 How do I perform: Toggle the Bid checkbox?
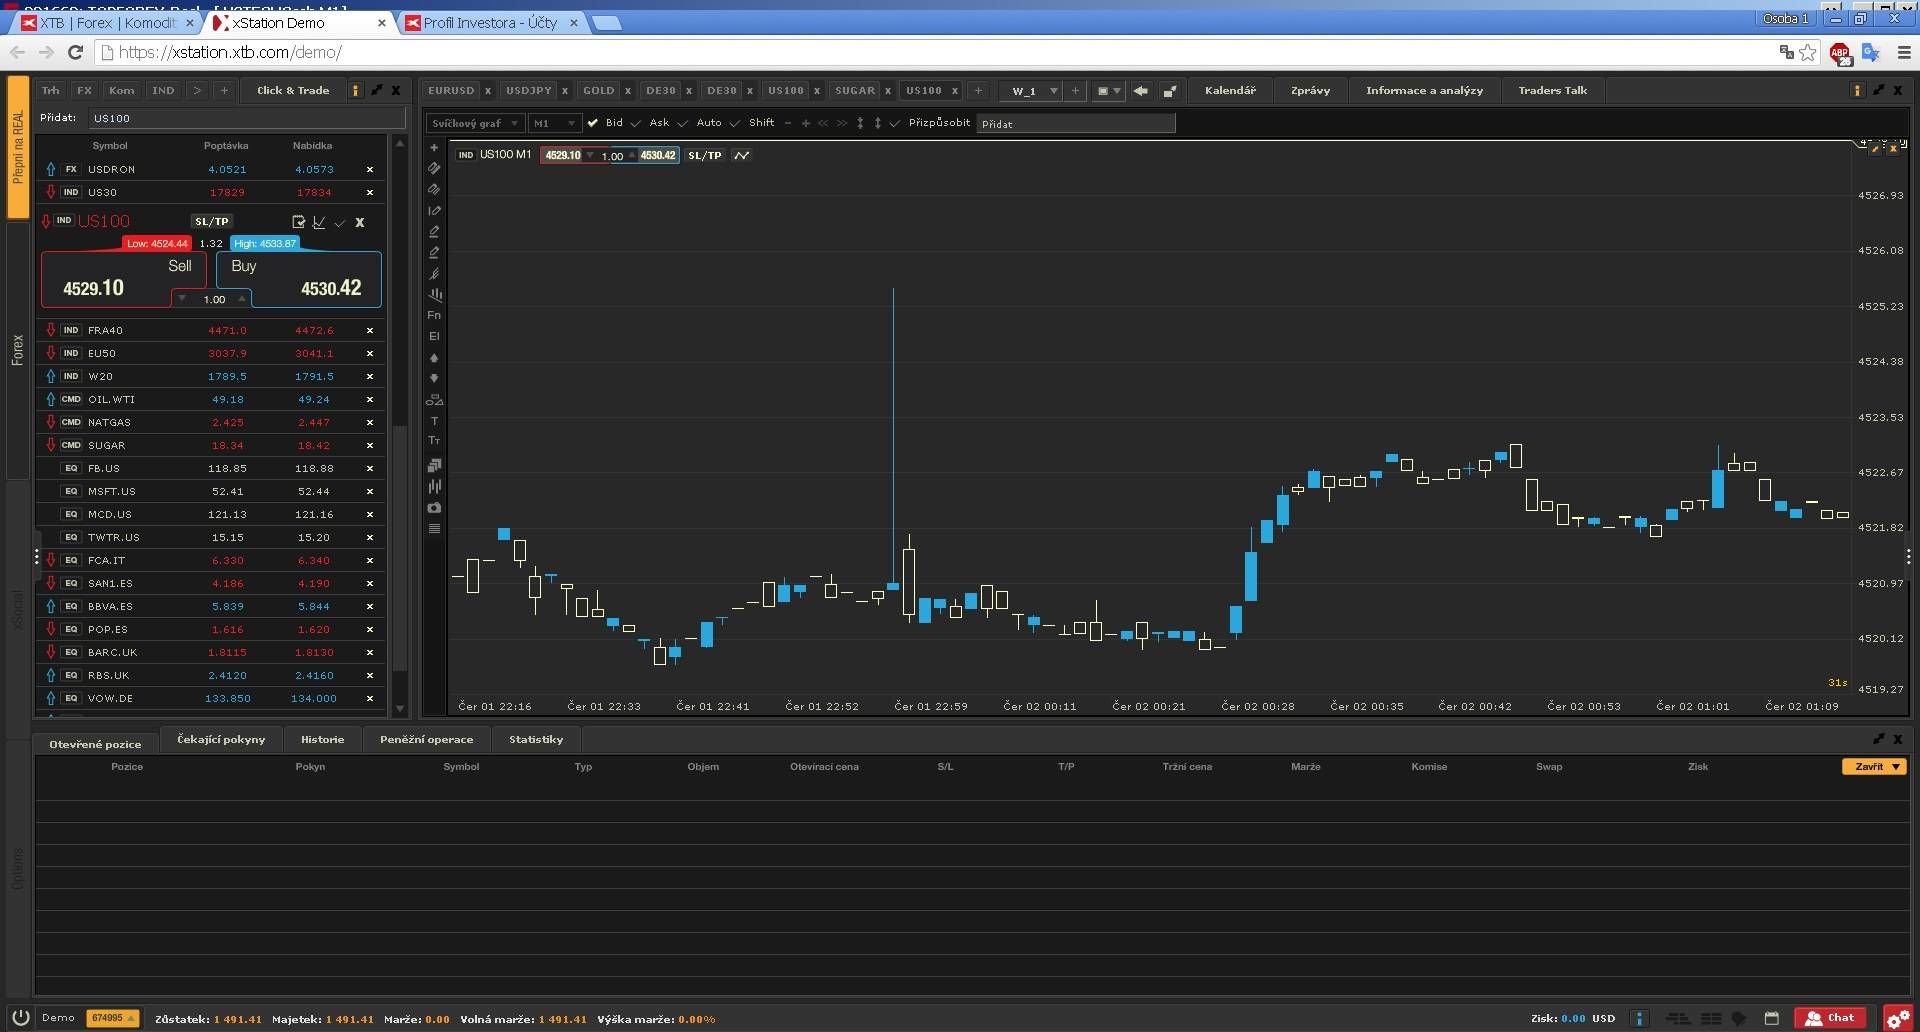pos(593,123)
